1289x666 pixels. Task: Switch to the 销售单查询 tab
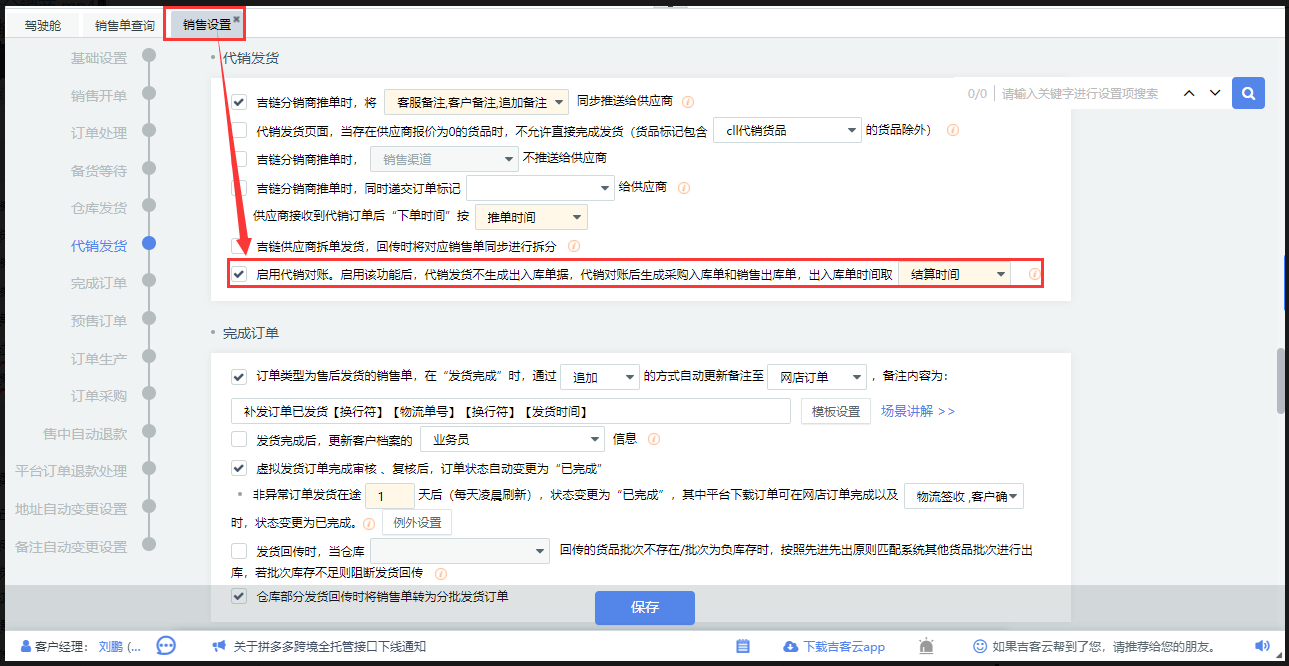click(x=125, y=25)
